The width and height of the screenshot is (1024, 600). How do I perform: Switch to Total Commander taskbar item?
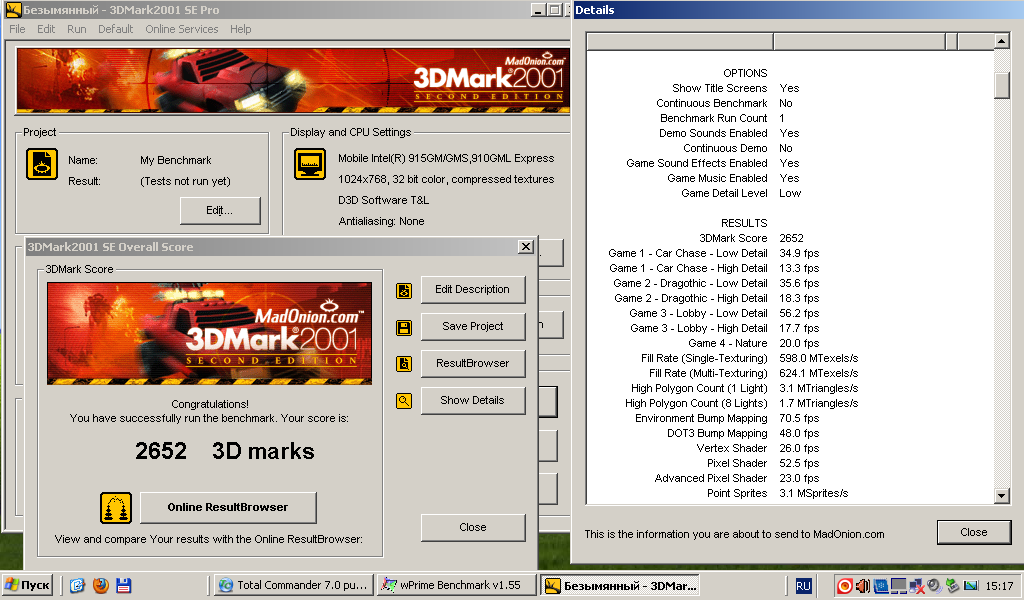295,585
